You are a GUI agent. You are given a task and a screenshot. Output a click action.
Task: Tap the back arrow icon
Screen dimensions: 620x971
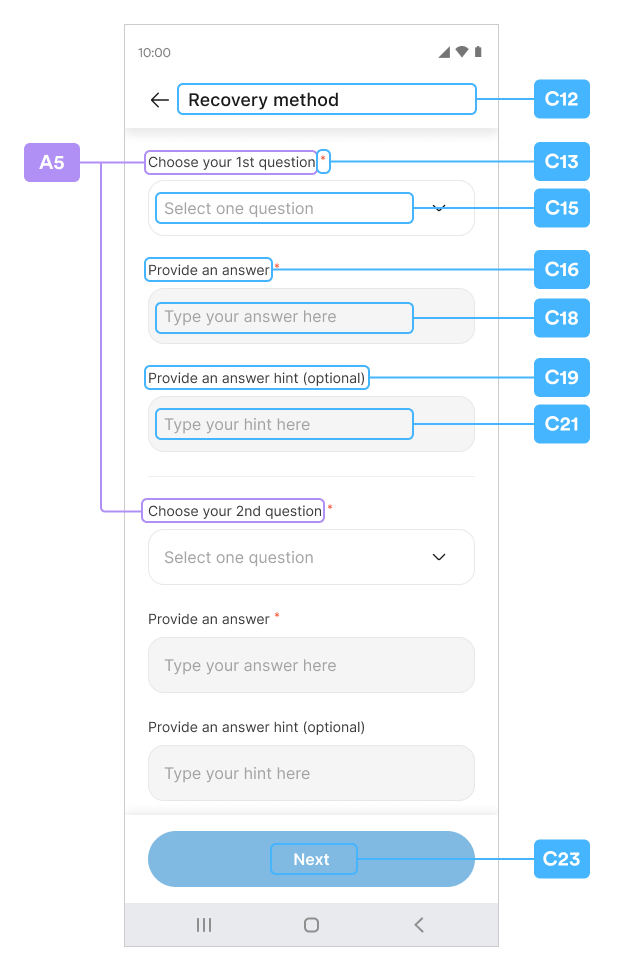point(159,100)
